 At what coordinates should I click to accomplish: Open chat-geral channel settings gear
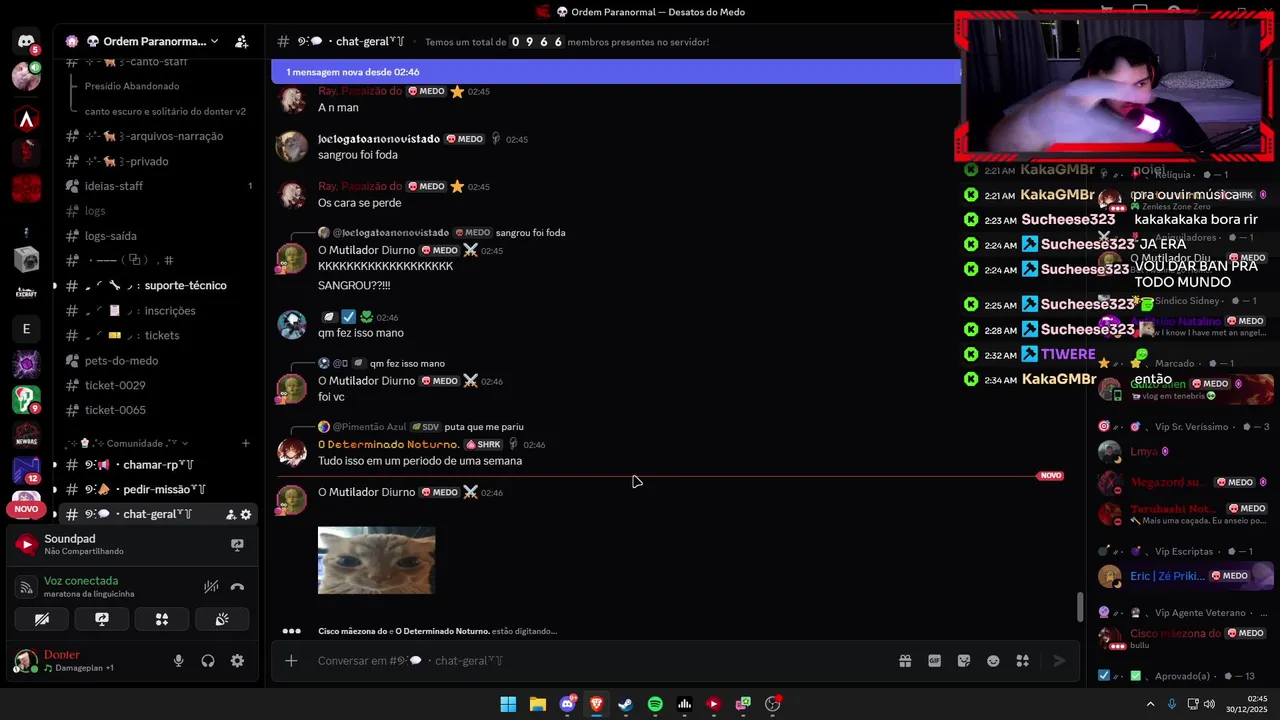click(x=246, y=514)
